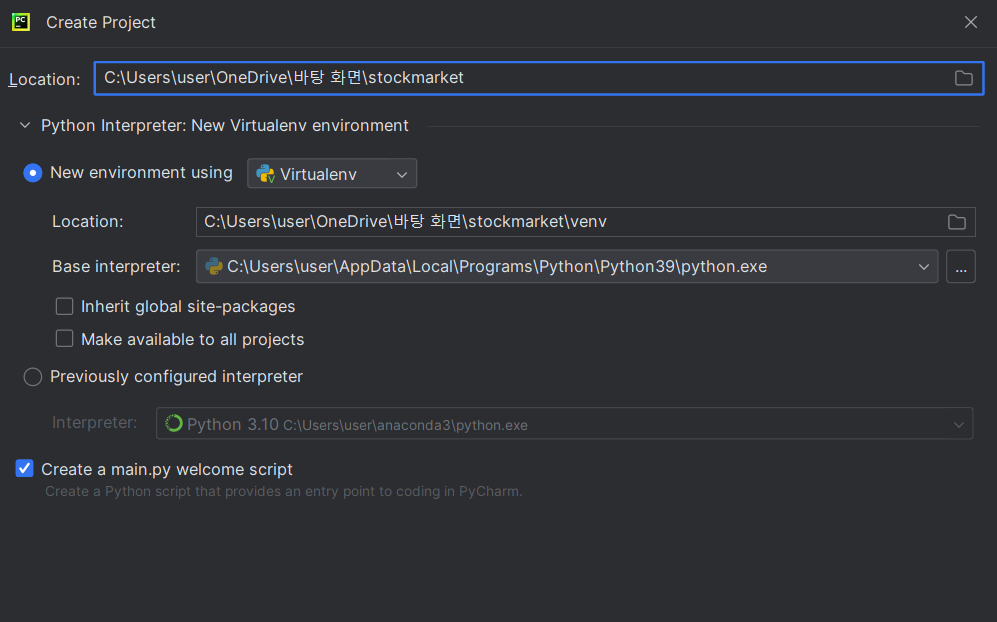Viewport: 997px width, 622px height.
Task: Browse for the venv location folder icon
Action: (x=956, y=222)
